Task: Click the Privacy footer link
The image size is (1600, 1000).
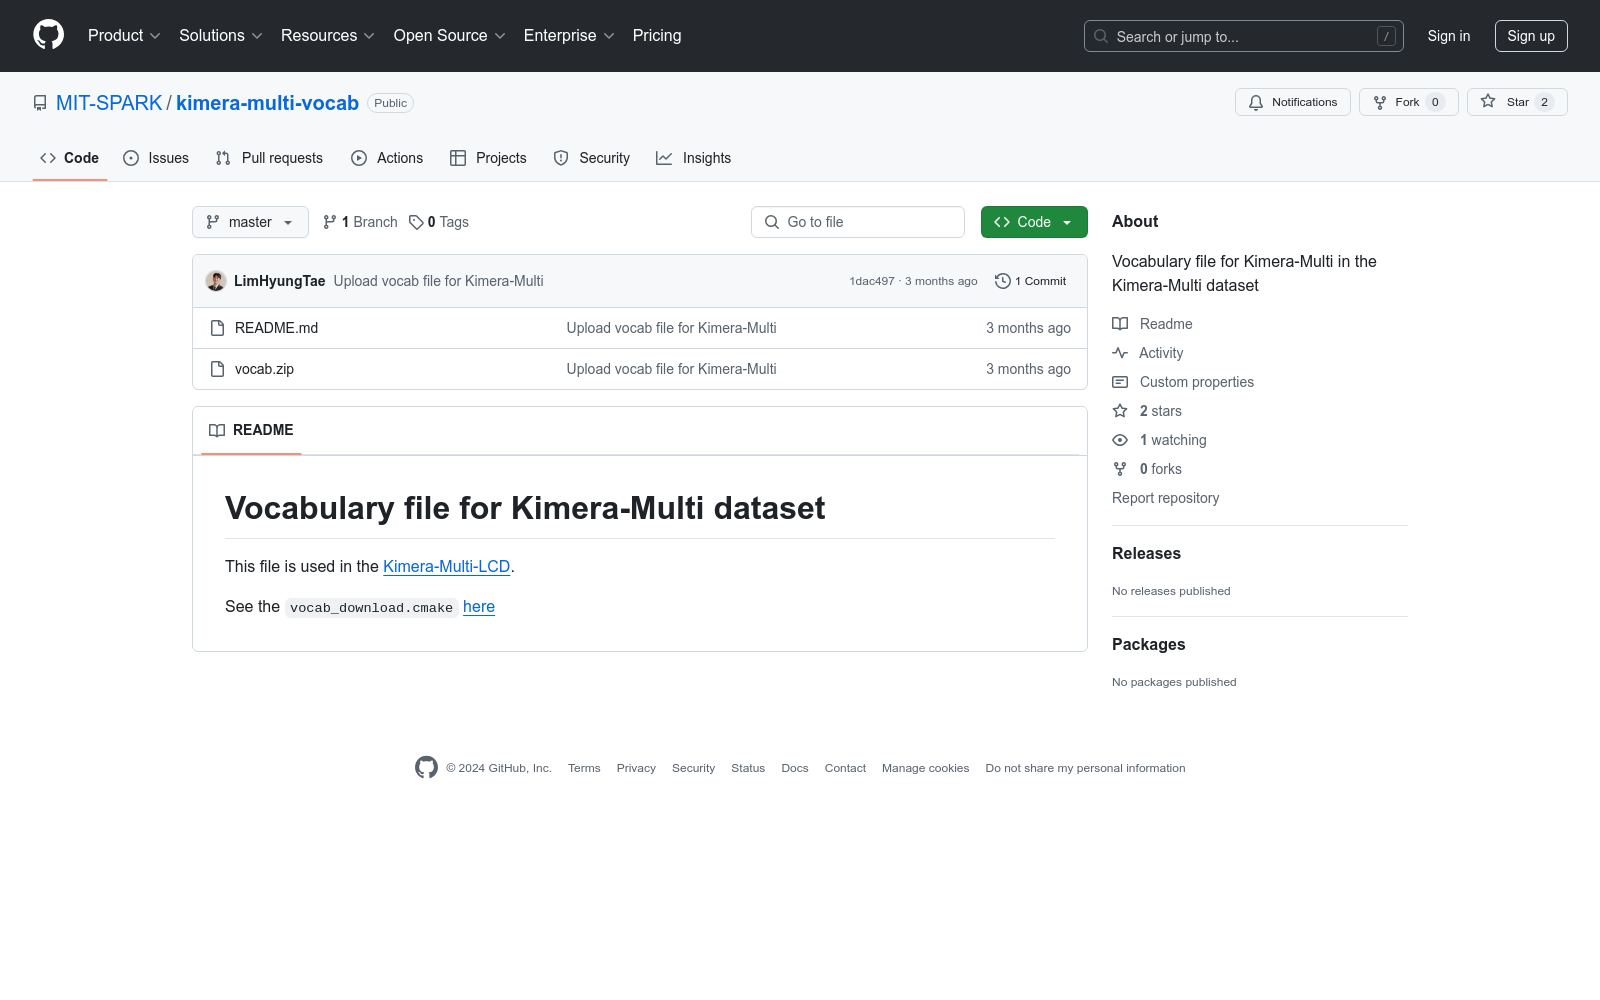Action: 636,768
